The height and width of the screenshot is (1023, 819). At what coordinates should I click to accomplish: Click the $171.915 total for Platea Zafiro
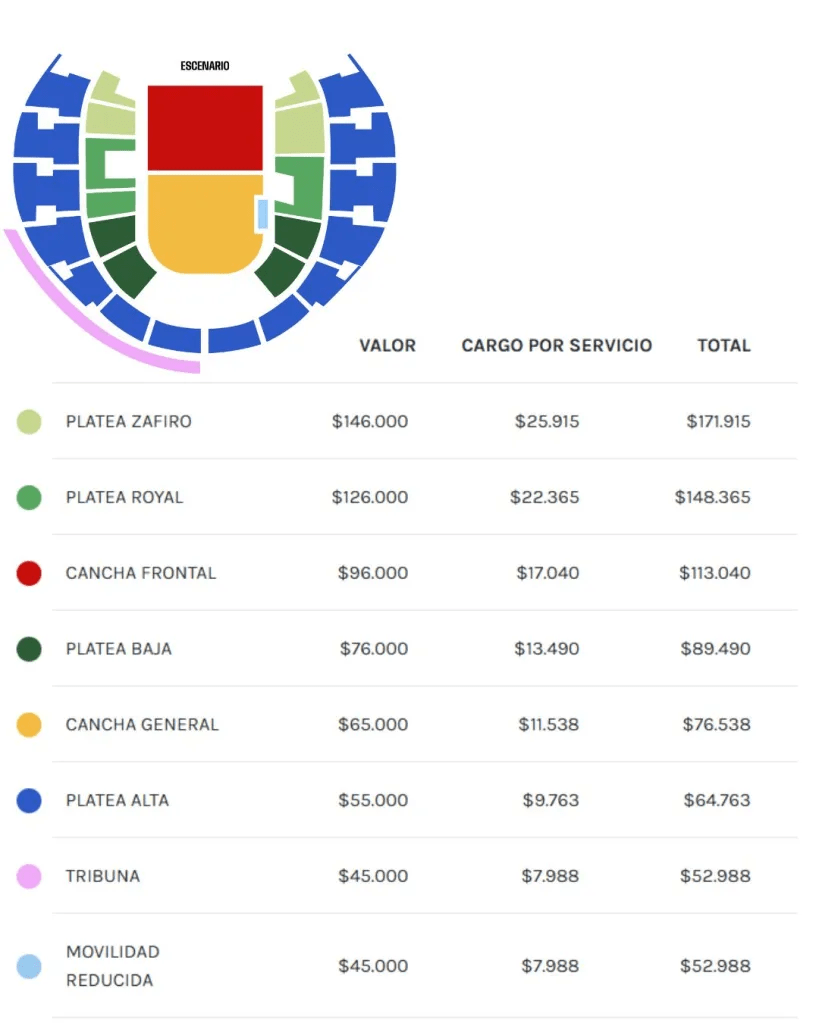coord(718,422)
